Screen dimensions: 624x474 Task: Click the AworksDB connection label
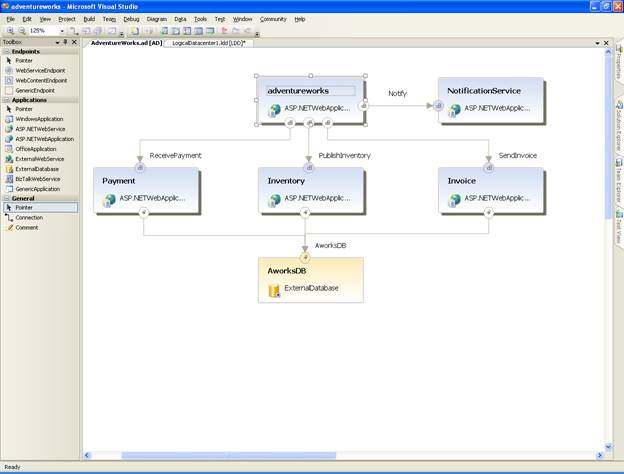pos(331,246)
